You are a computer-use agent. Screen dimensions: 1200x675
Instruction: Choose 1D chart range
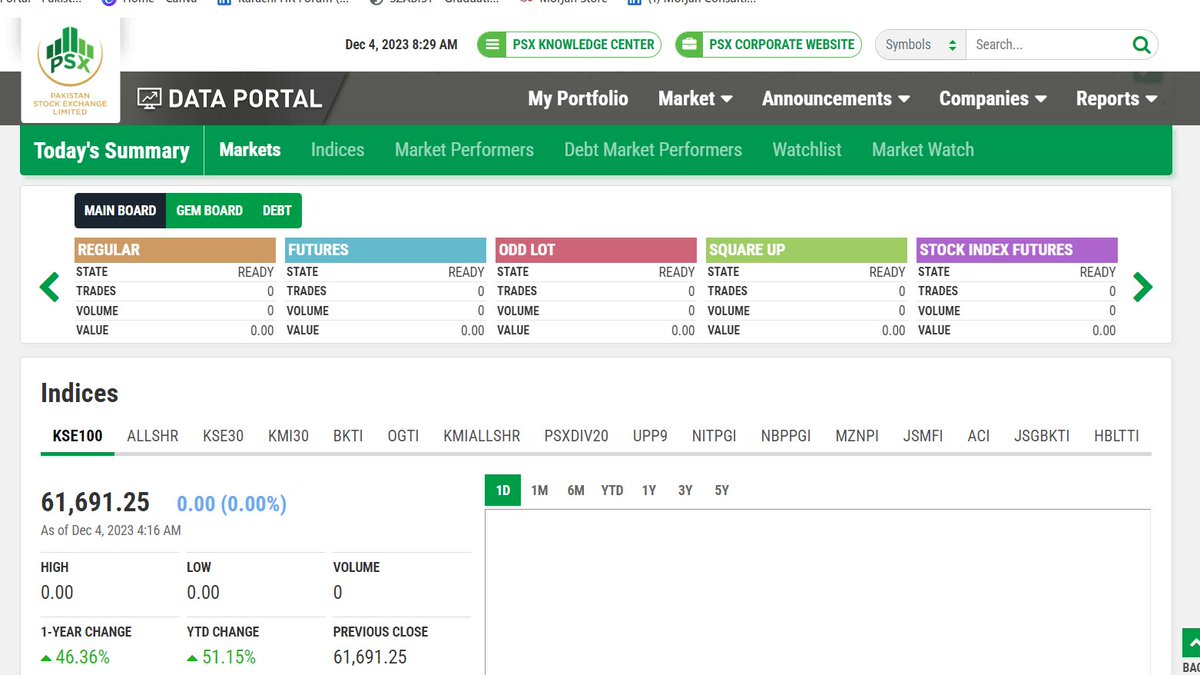pyautogui.click(x=503, y=490)
